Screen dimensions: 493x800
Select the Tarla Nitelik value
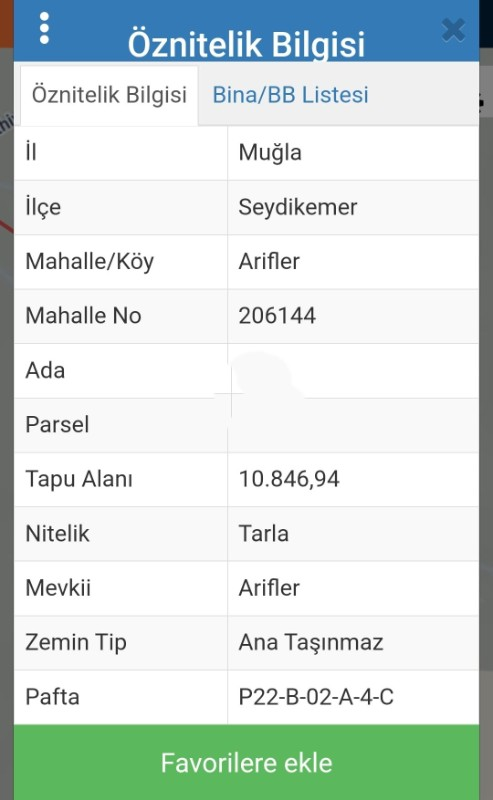pyautogui.click(x=263, y=534)
